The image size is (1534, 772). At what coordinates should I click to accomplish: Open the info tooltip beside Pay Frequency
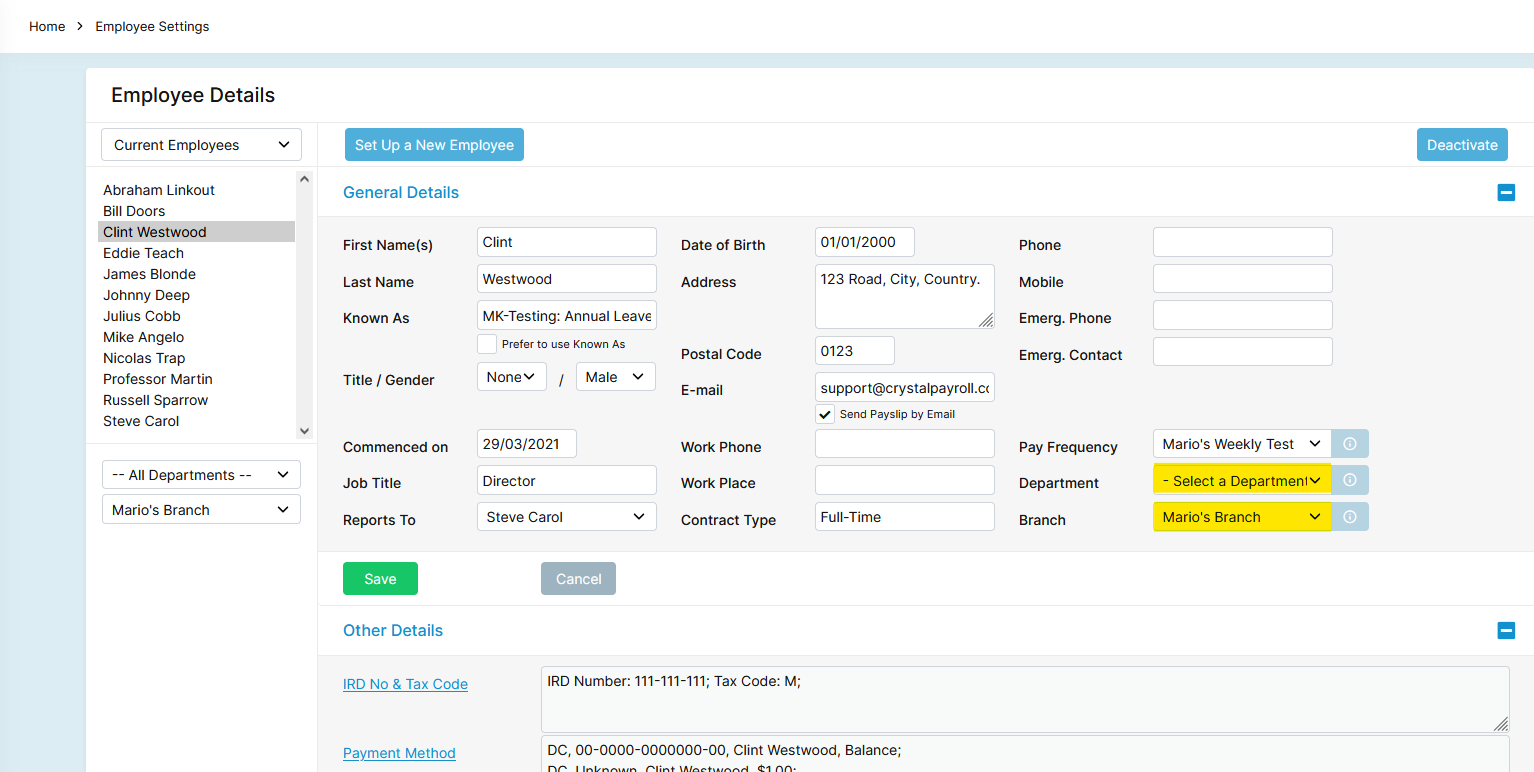[x=1350, y=443]
